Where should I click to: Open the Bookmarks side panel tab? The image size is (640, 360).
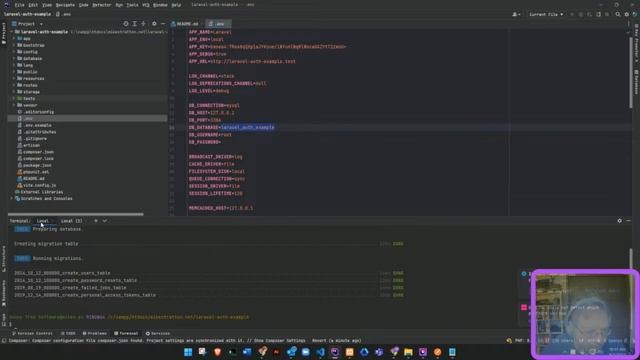(x=4, y=293)
